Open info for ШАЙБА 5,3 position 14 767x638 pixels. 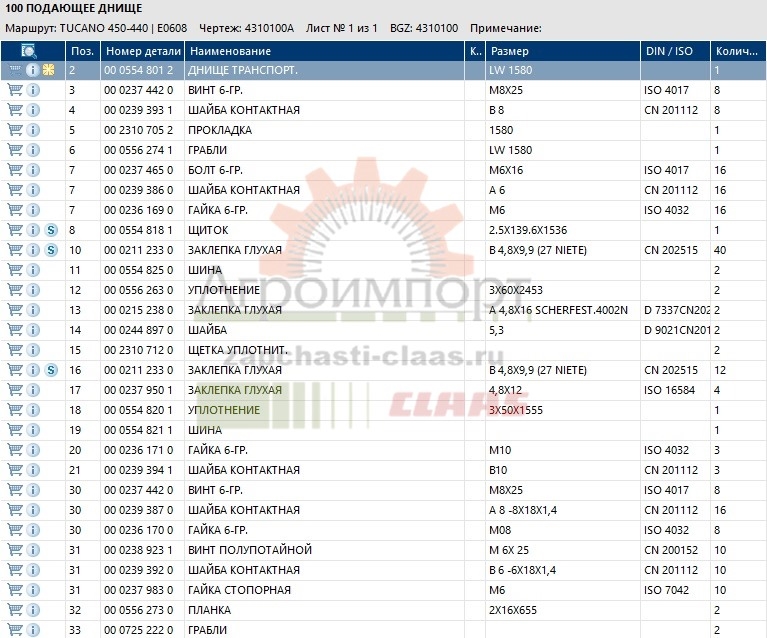33,330
